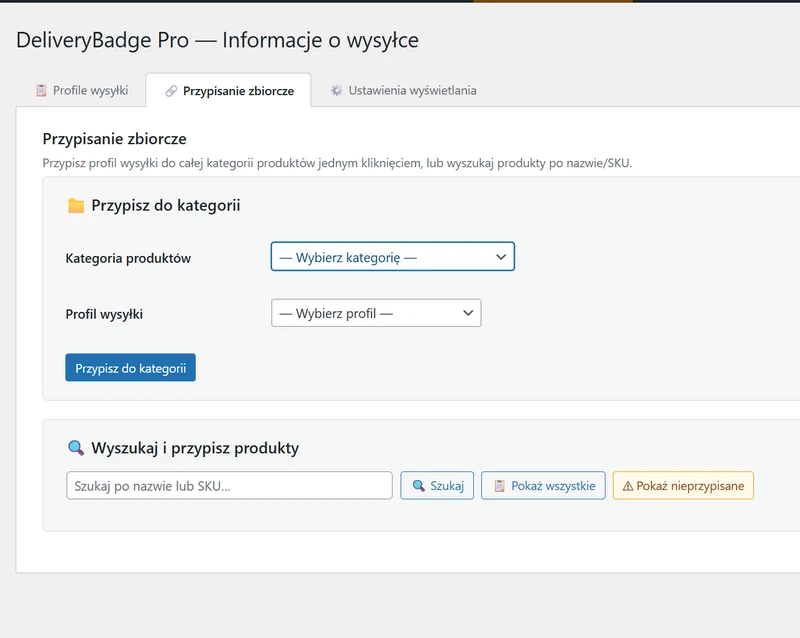Screen dimensions: 800x638
Task: Click folder icon beside Przypisz do kategorii
Action: (76, 205)
